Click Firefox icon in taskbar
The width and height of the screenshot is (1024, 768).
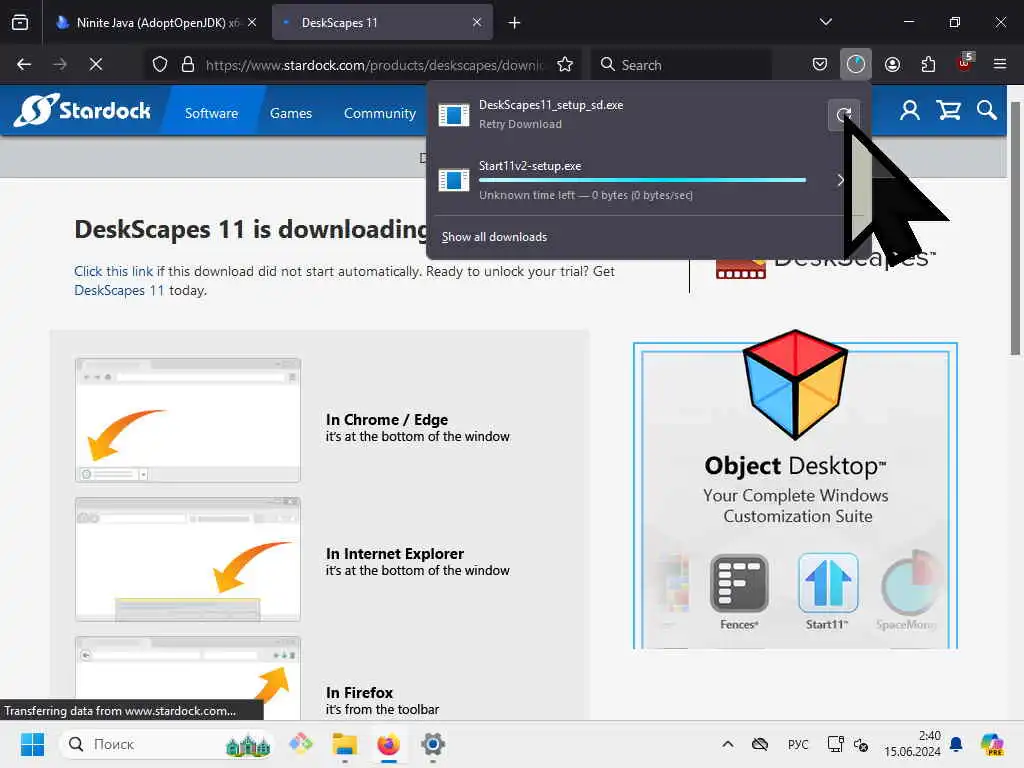coord(389,744)
